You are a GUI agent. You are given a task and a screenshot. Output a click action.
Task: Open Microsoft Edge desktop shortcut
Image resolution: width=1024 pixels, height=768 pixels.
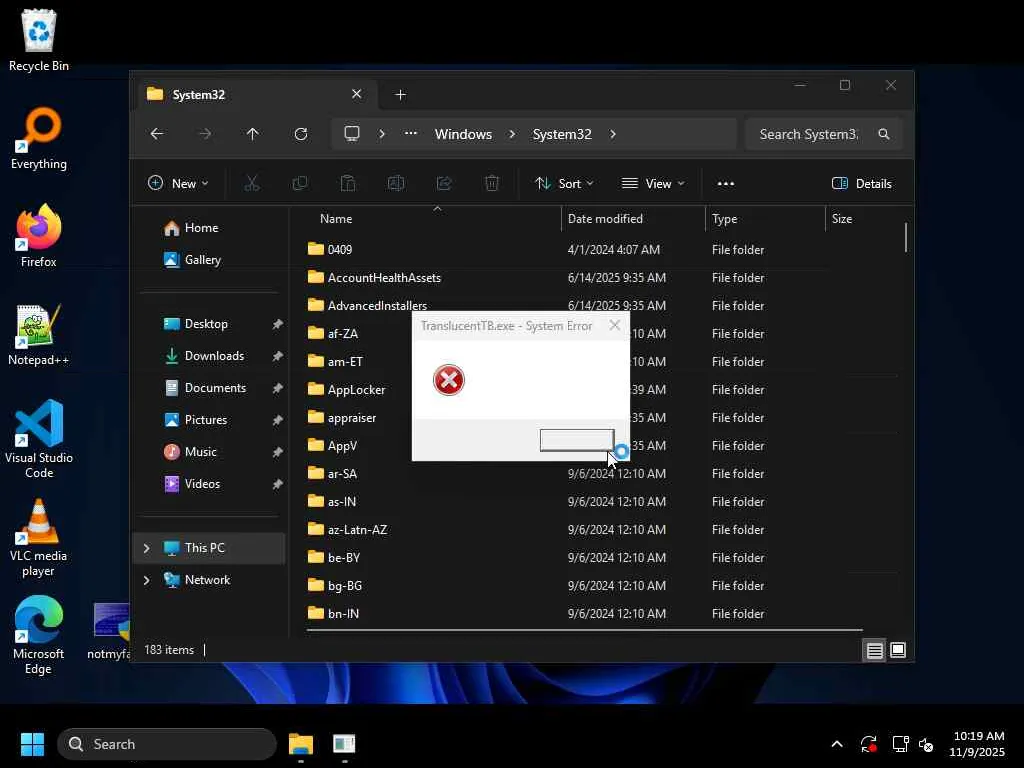click(39, 635)
